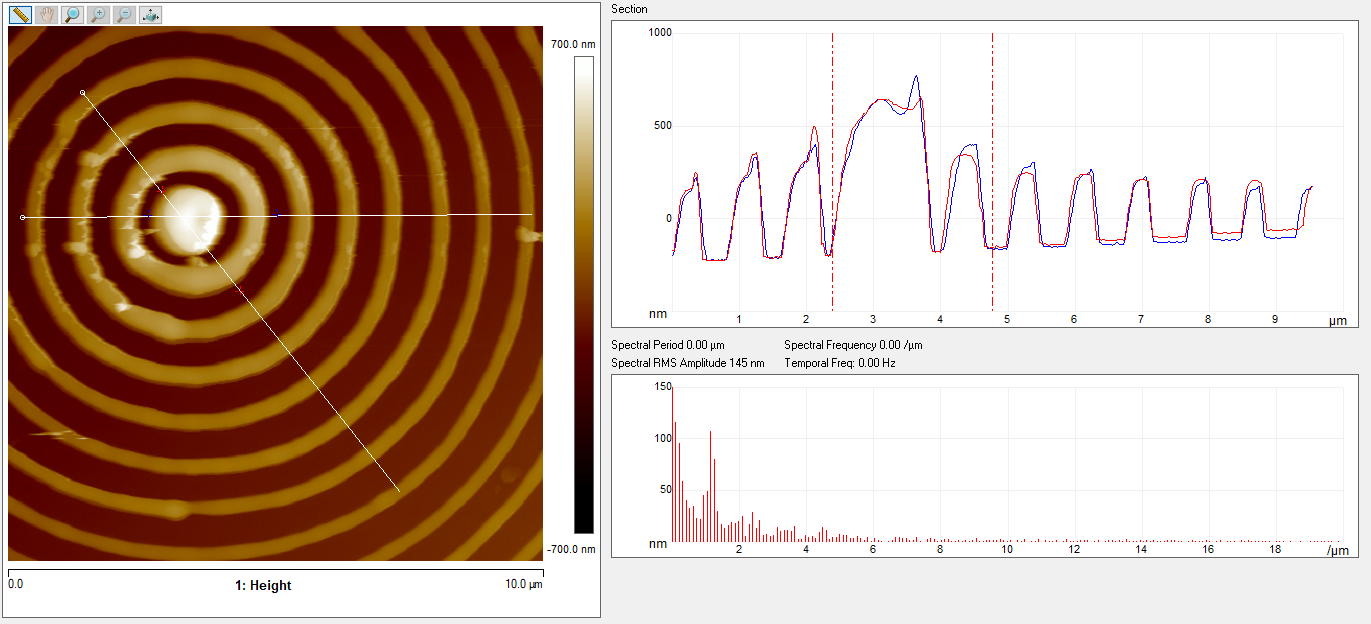Viewport: 1371px width, 624px height.
Task: Choose the magnifier zoom tool
Action: (72, 15)
